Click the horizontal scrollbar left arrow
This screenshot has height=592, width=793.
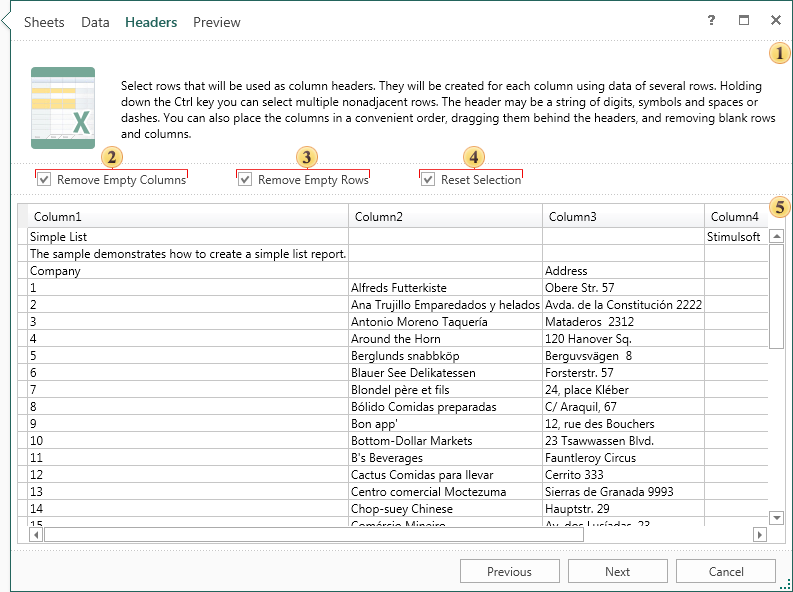click(x=36, y=535)
